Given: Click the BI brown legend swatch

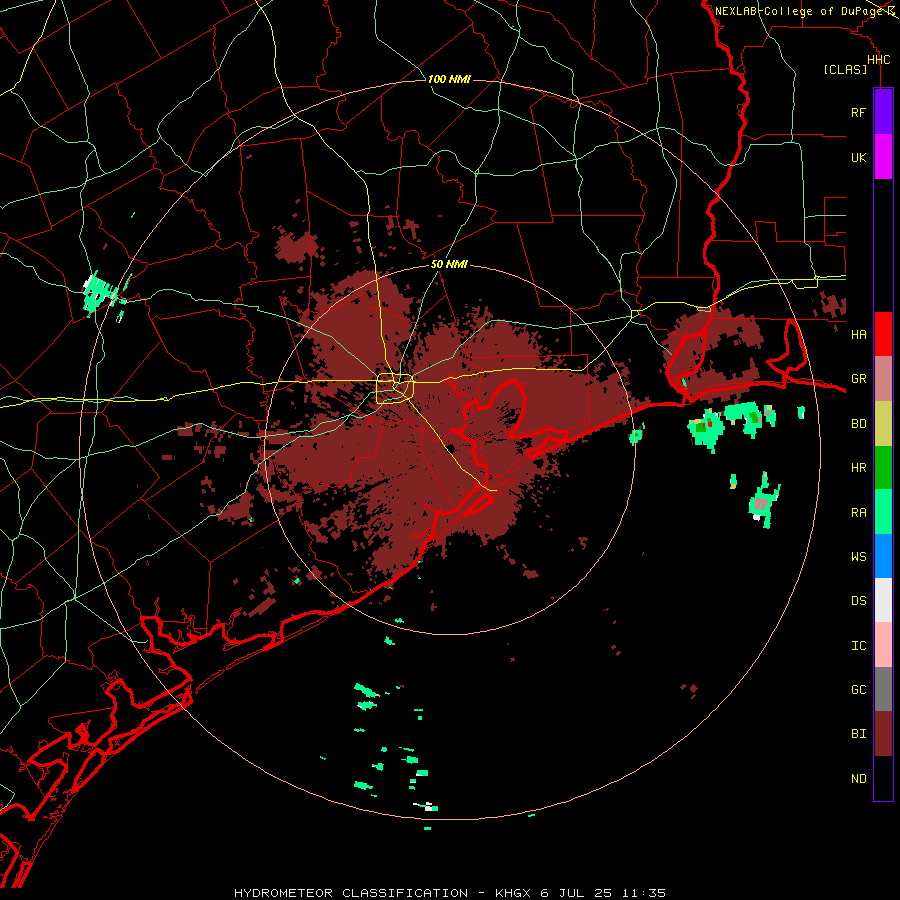Looking at the screenshot, I should tap(883, 734).
